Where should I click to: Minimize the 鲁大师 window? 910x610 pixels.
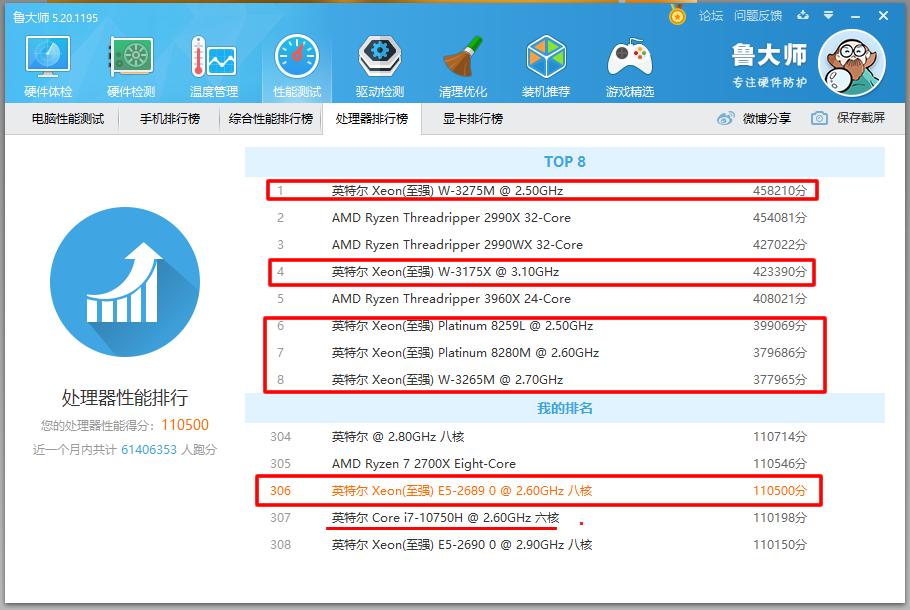[x=855, y=16]
